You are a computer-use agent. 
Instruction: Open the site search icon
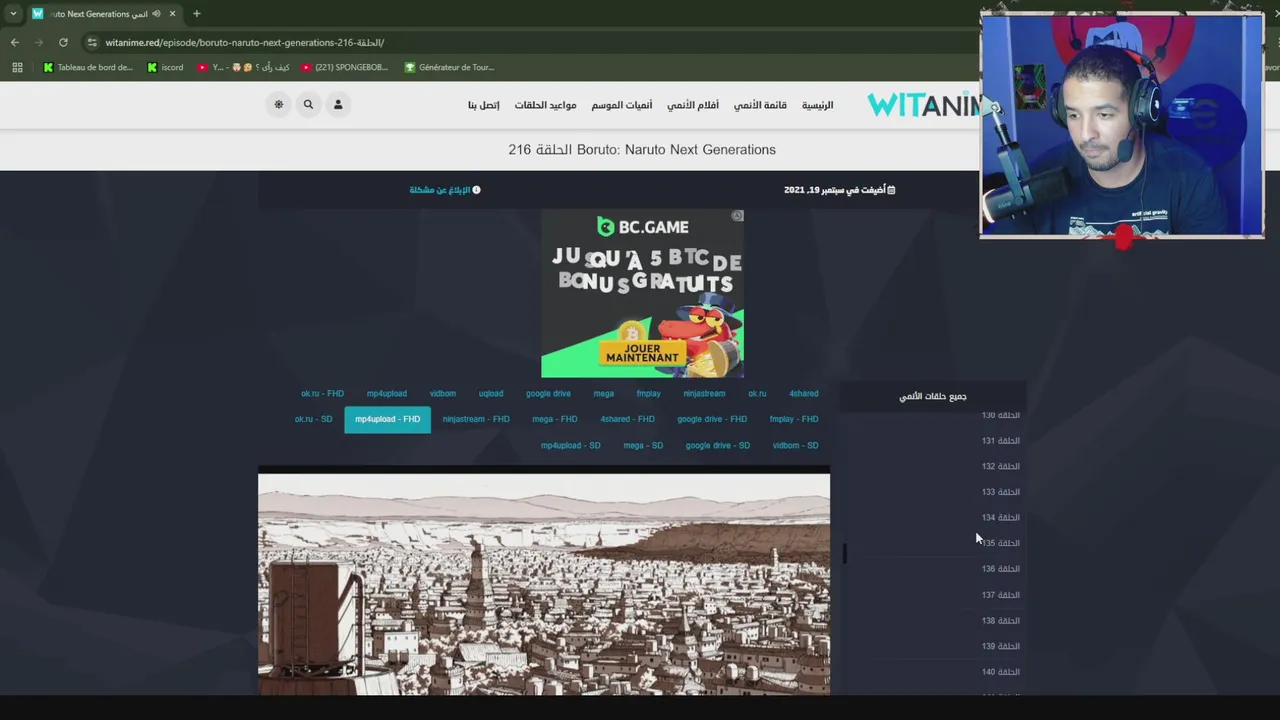[308, 104]
